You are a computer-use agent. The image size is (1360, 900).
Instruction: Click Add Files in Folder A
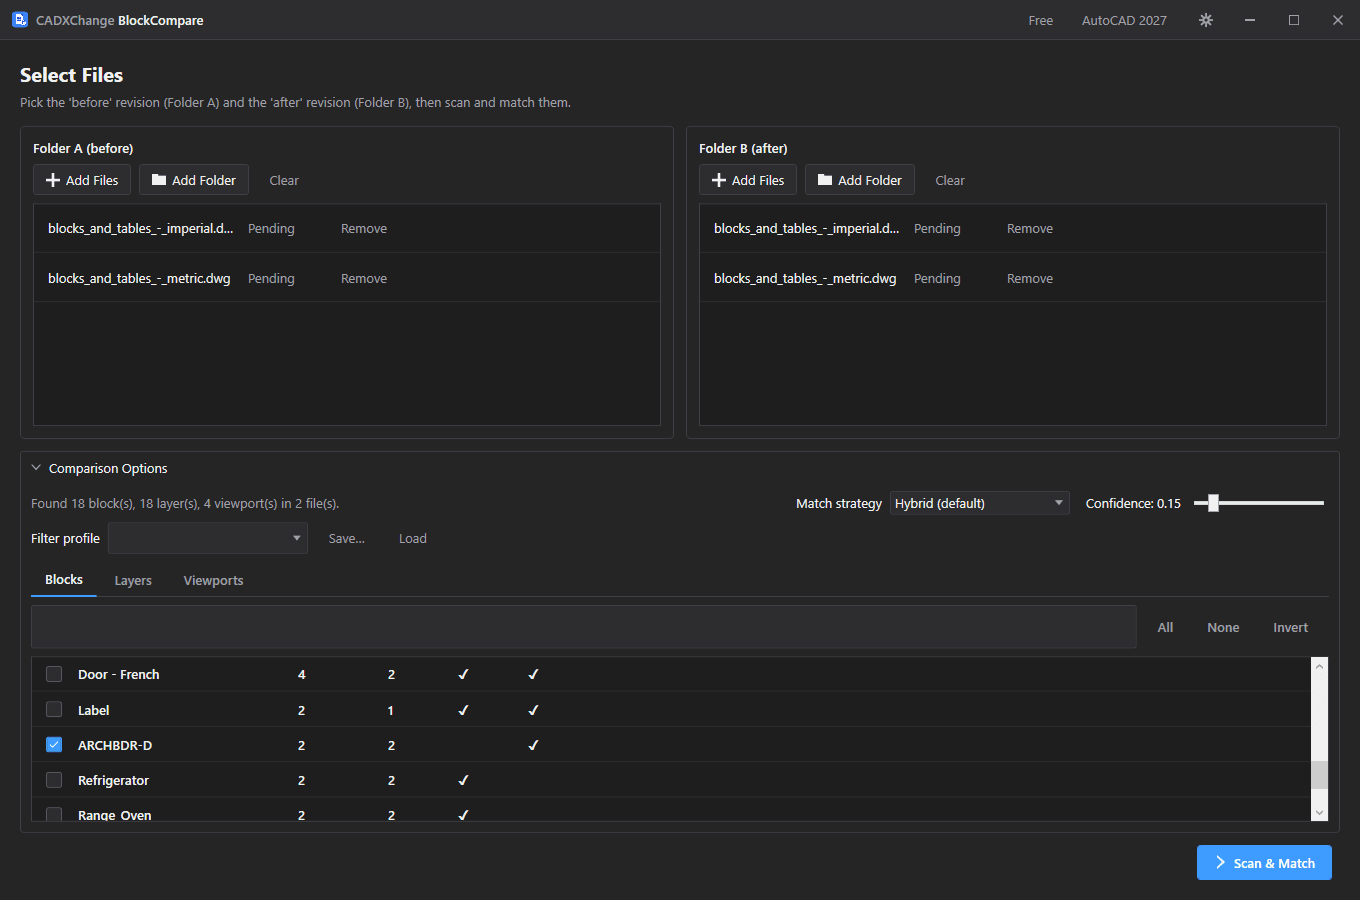click(82, 180)
